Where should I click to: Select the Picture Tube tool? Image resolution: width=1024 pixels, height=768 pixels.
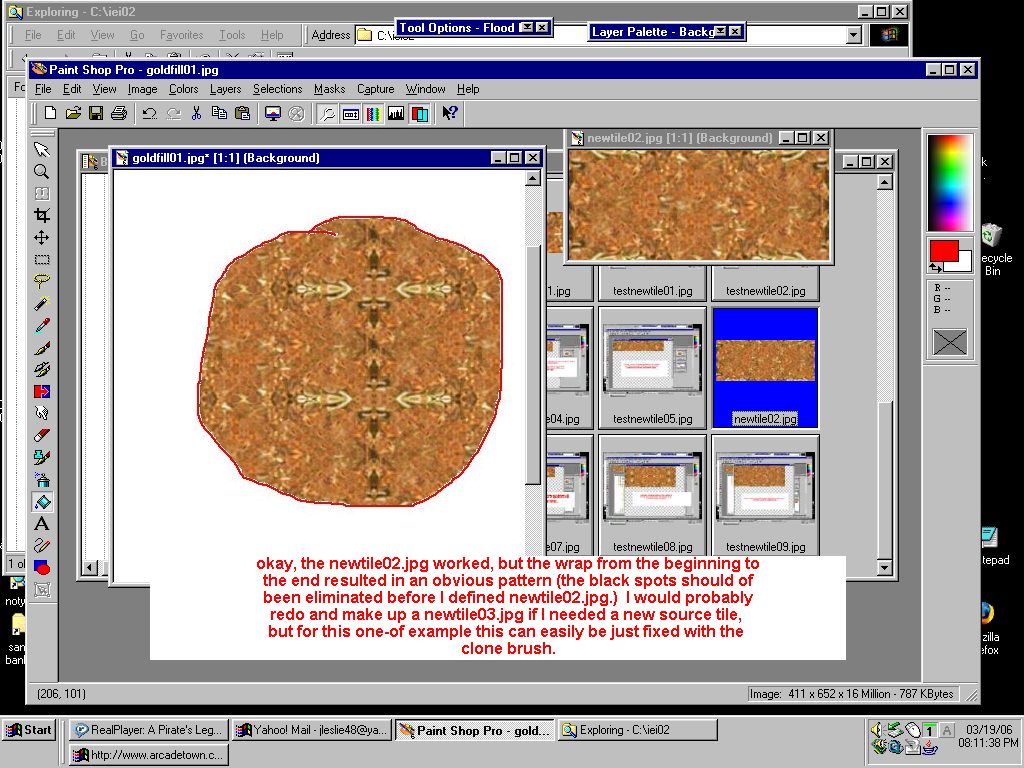[42, 458]
